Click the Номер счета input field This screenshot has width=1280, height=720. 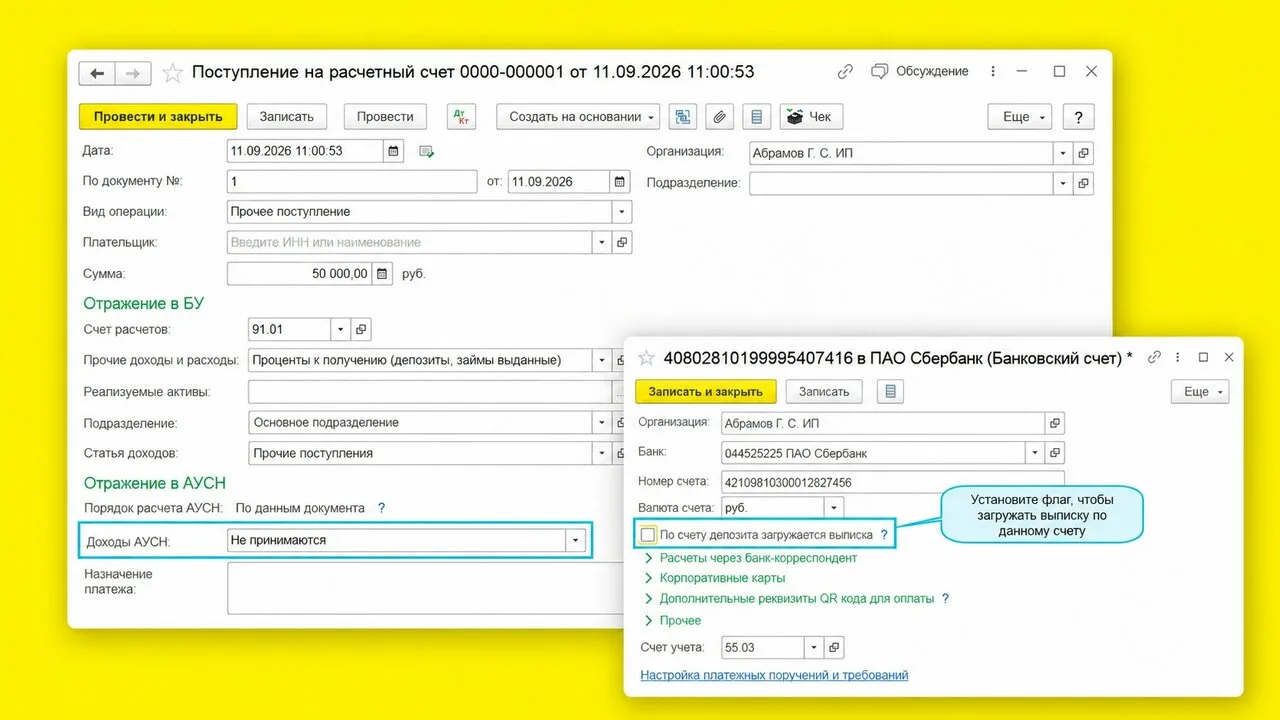pos(893,482)
